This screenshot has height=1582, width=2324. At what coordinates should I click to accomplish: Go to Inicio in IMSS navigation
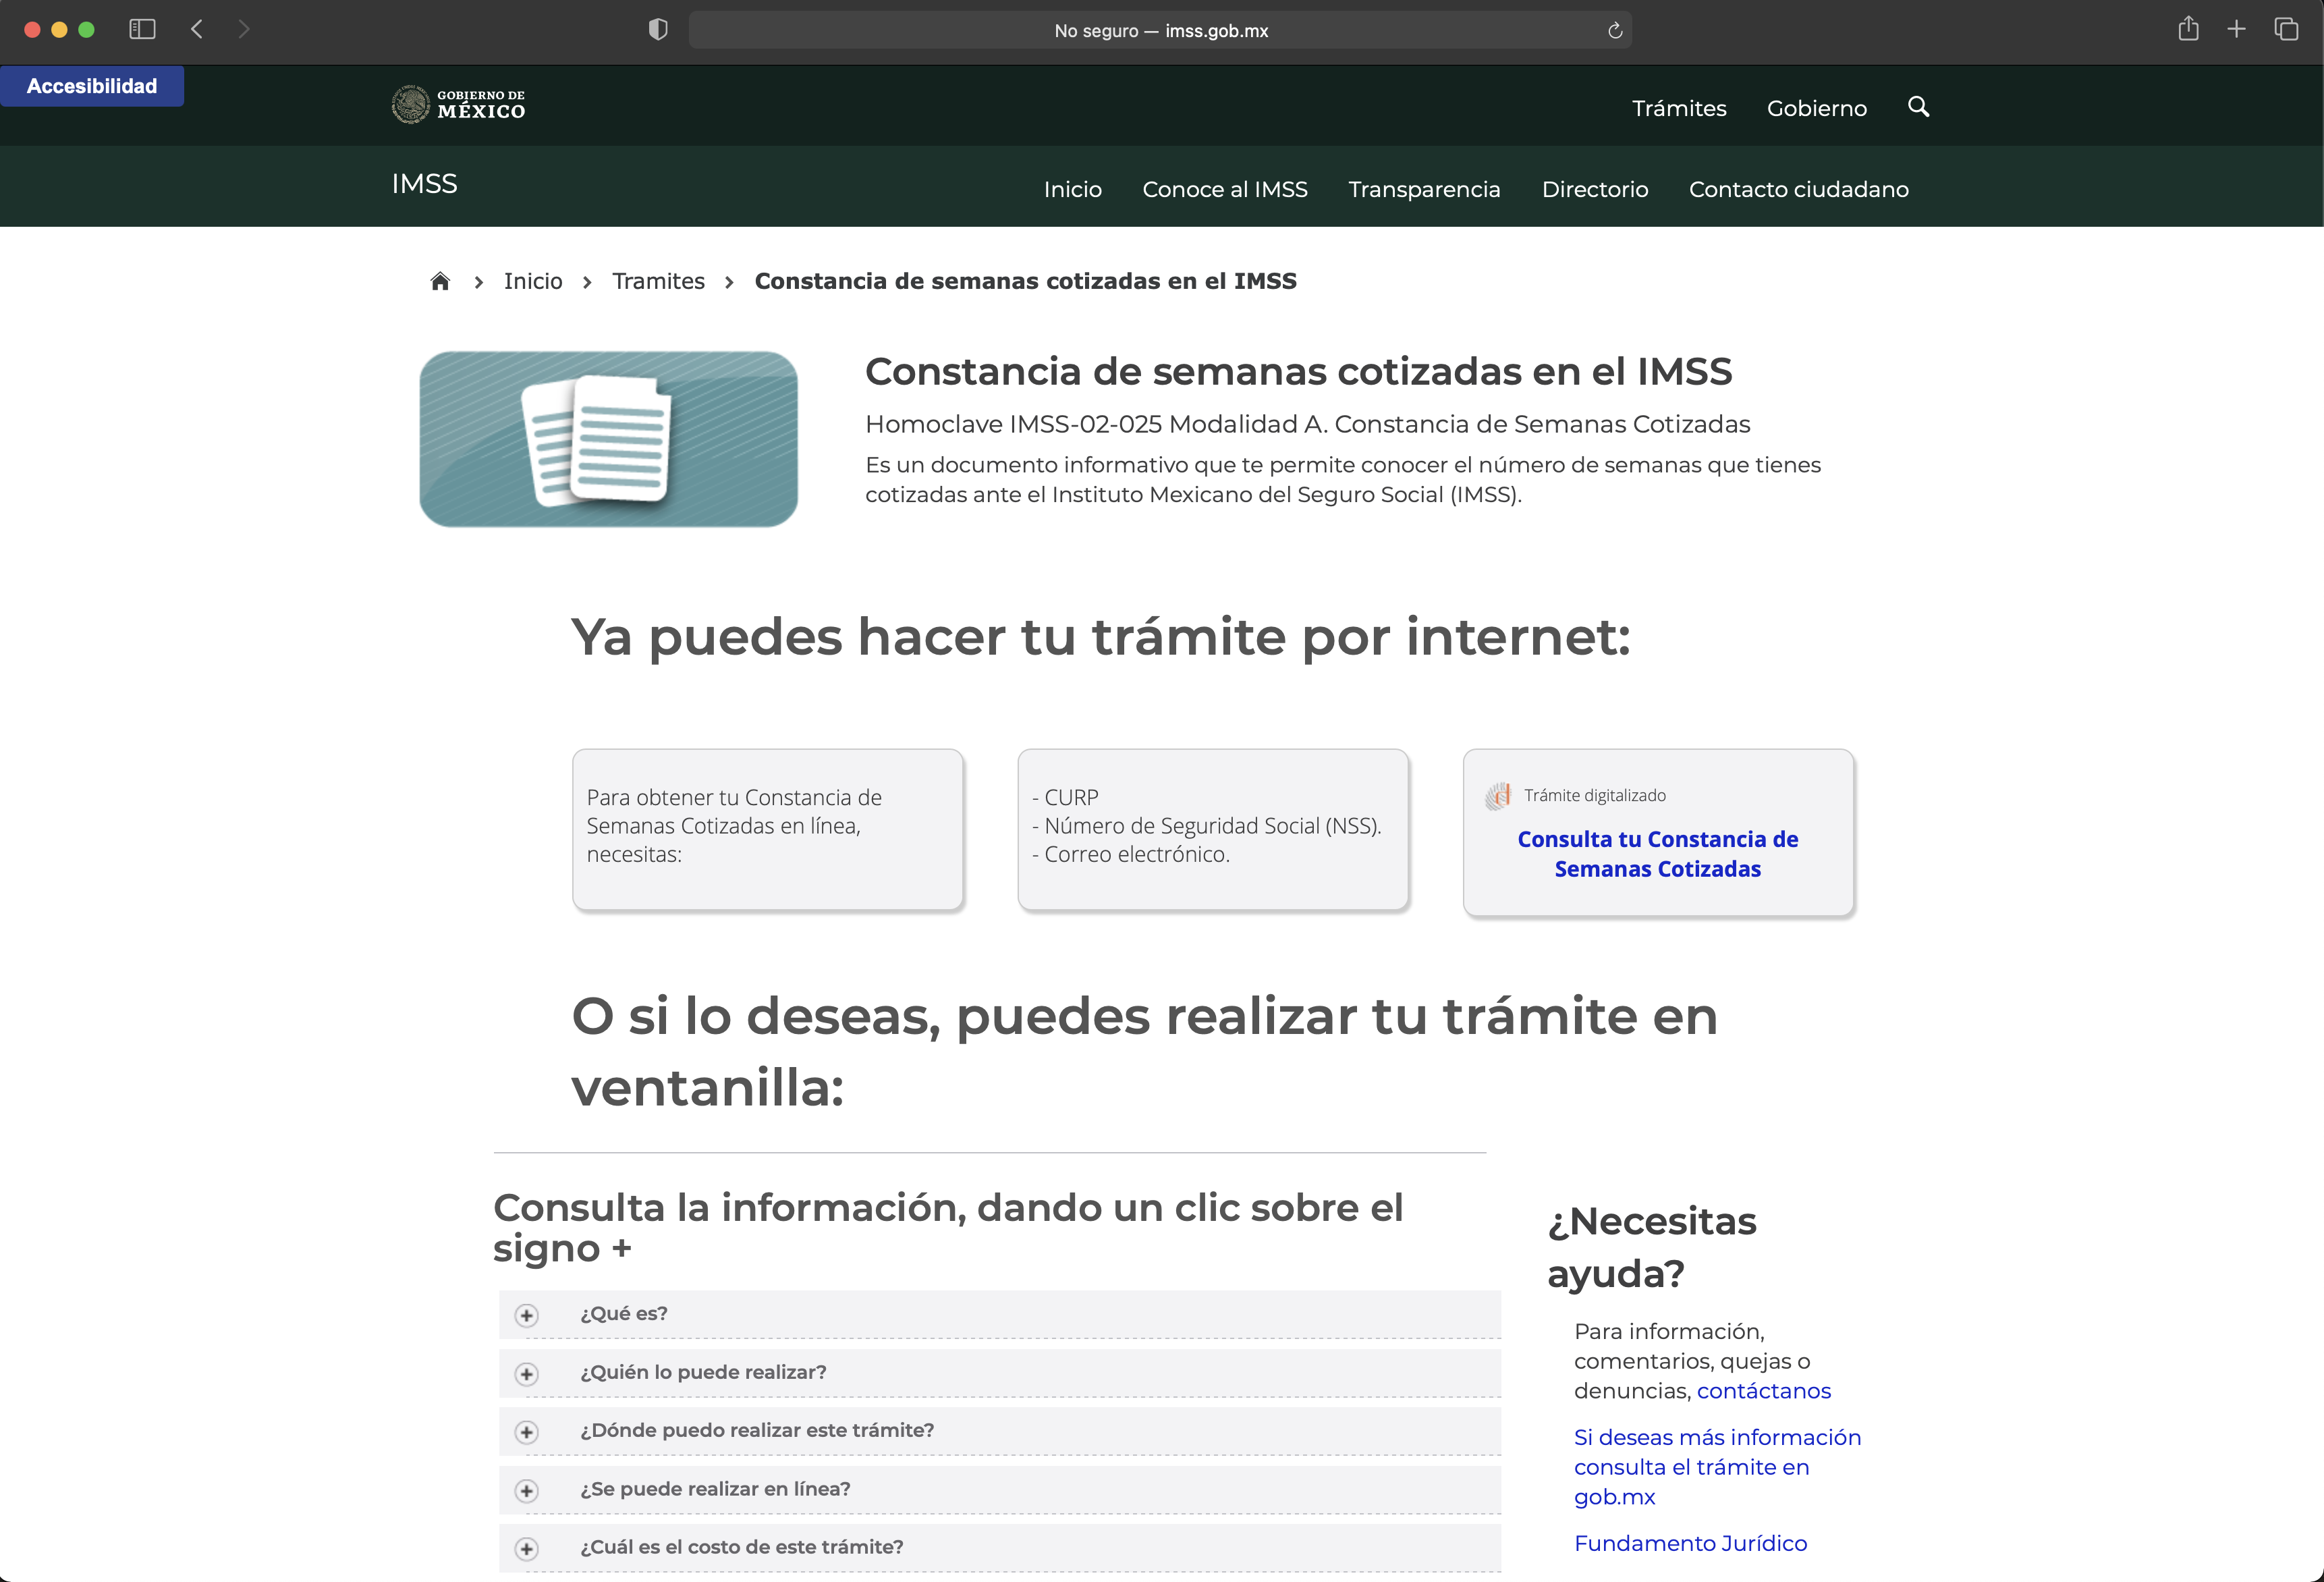tap(1072, 189)
